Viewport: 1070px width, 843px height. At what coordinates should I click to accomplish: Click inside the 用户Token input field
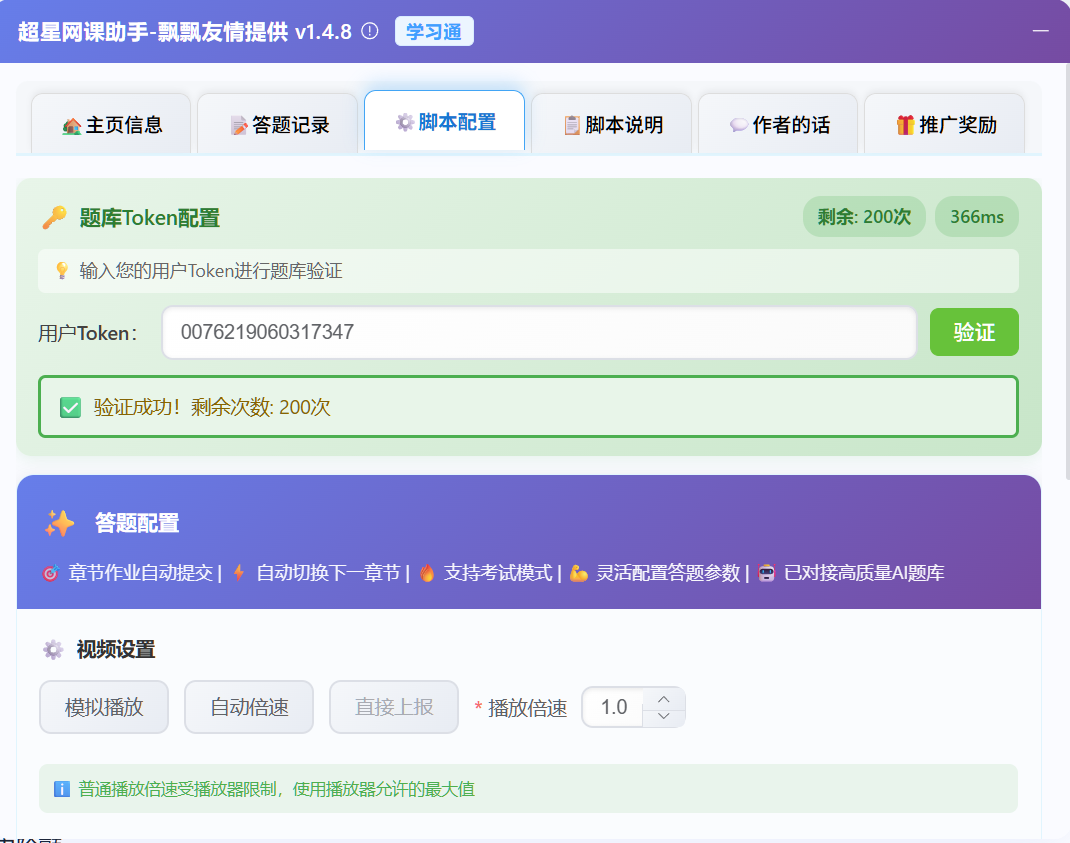point(540,332)
